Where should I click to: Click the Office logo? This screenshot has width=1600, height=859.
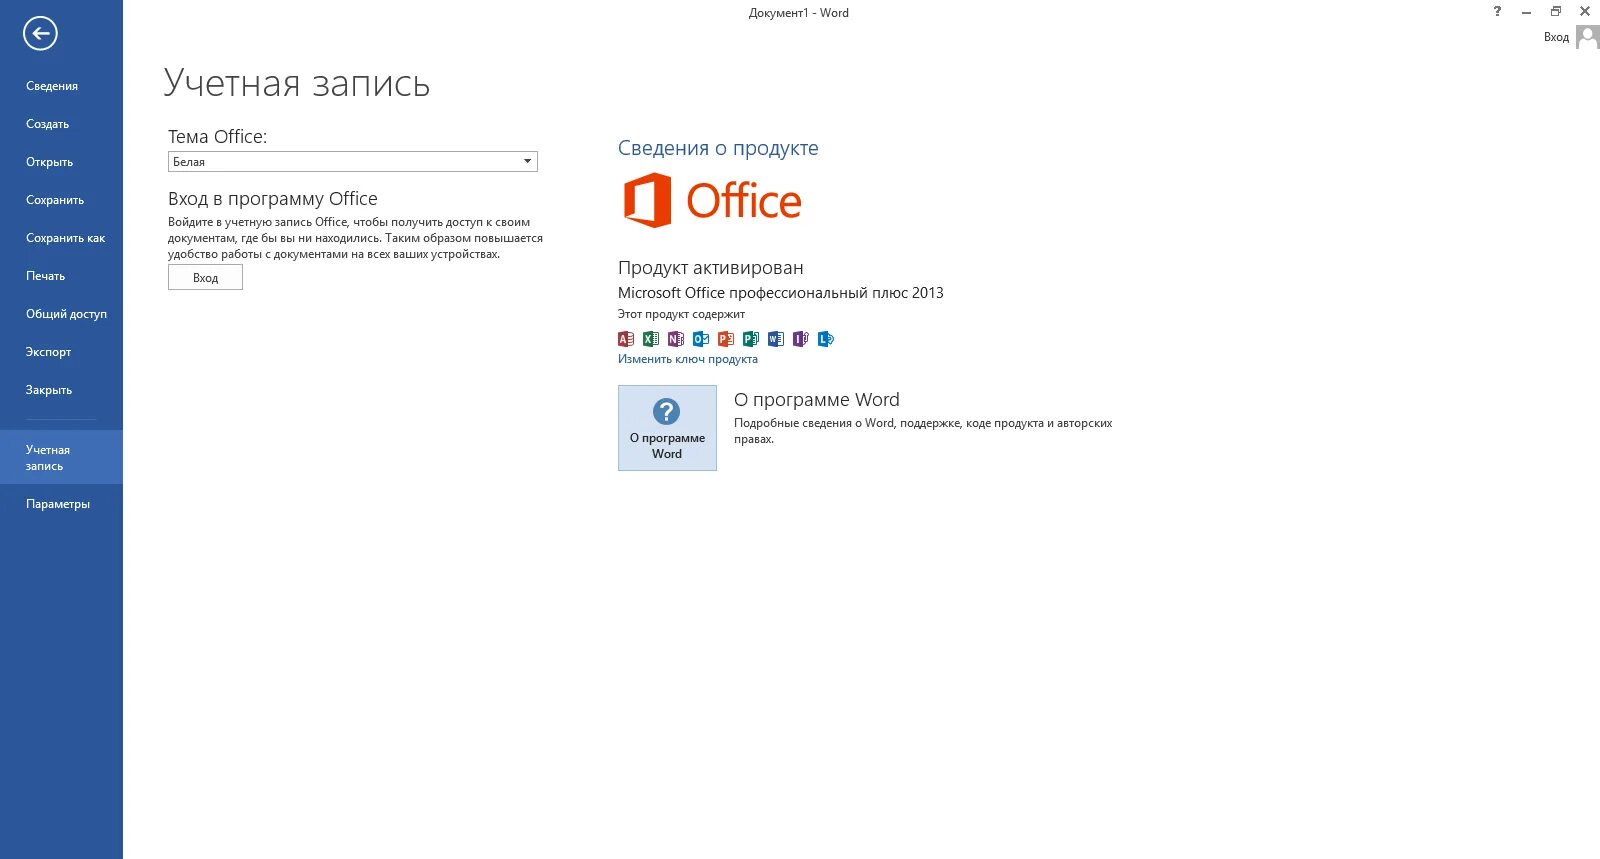[x=712, y=200]
